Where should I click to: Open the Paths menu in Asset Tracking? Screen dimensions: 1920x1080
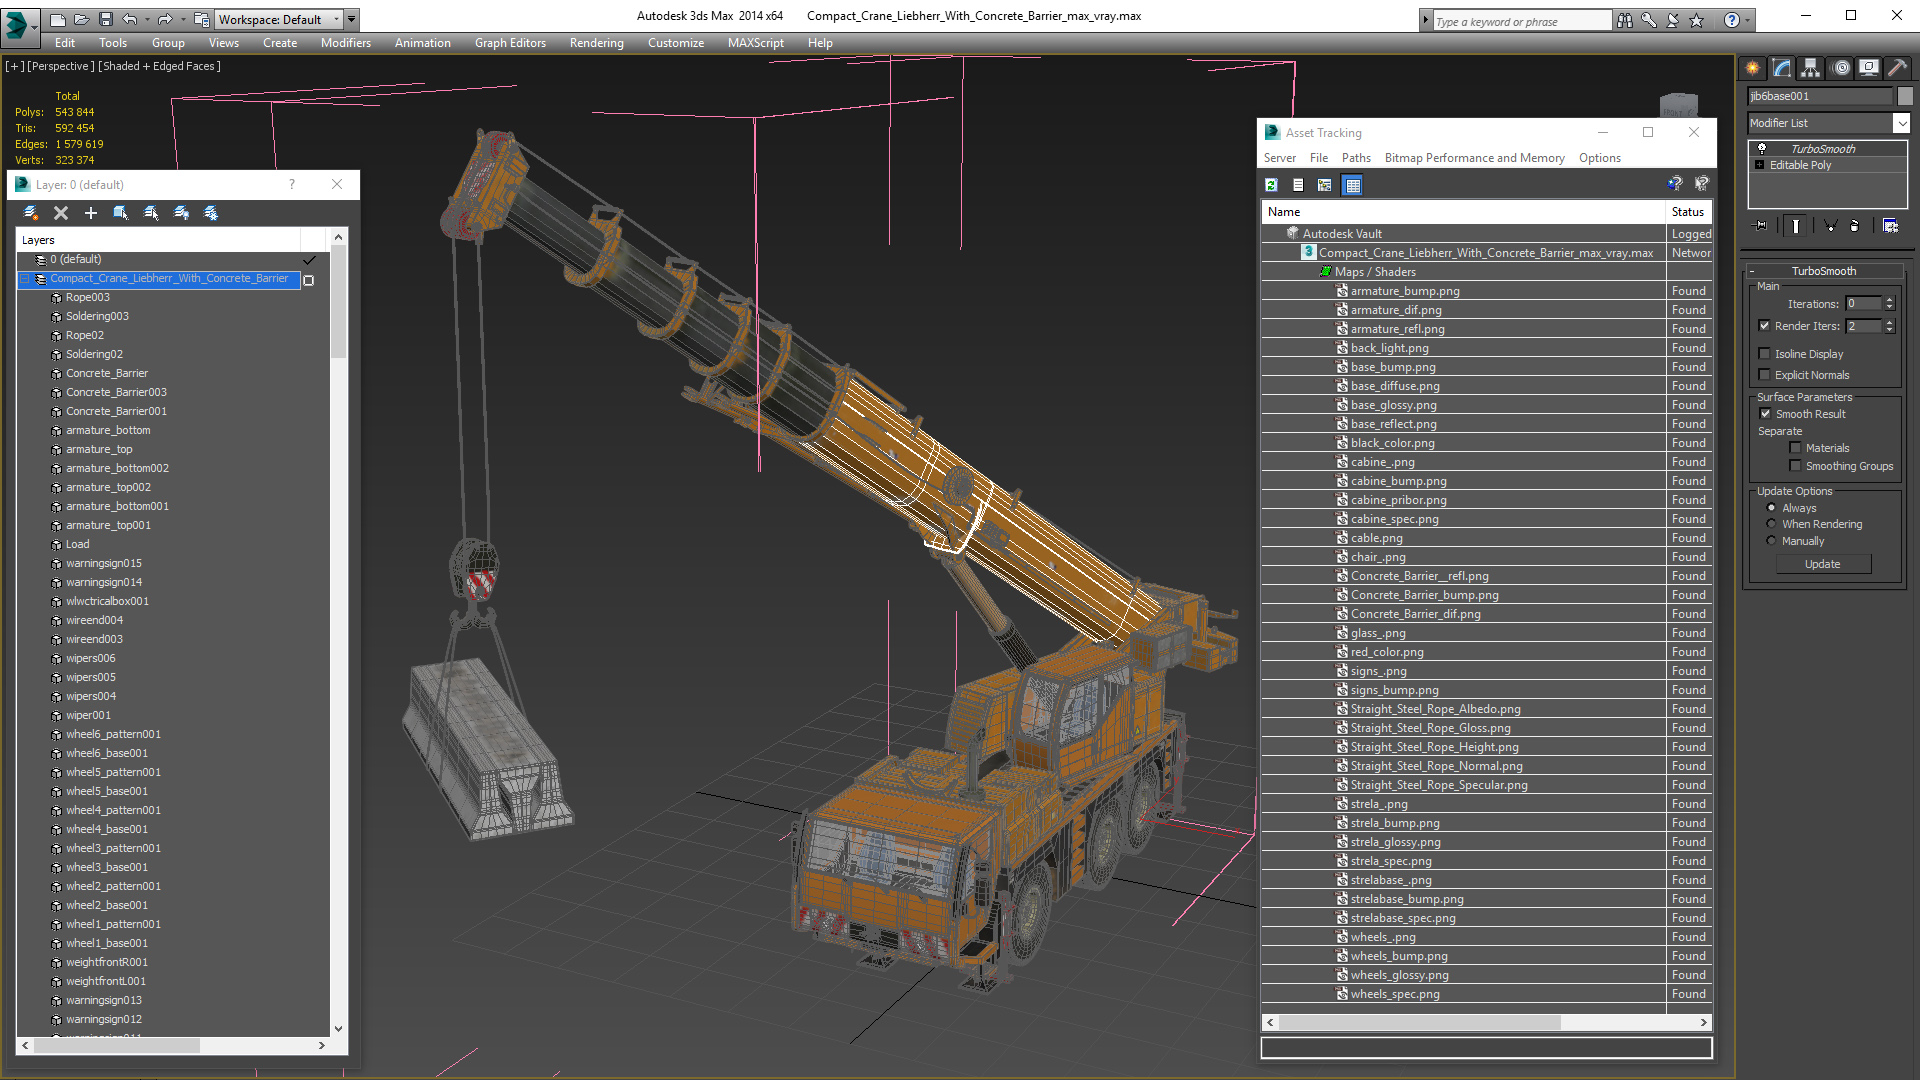1356,158
